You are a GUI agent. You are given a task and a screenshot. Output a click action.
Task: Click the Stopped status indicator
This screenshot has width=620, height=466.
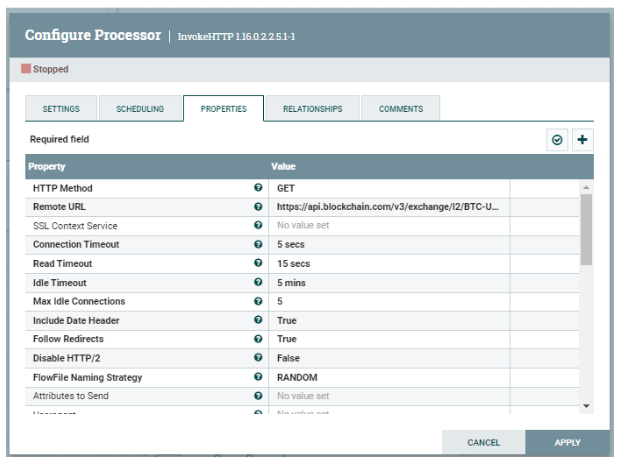45,69
